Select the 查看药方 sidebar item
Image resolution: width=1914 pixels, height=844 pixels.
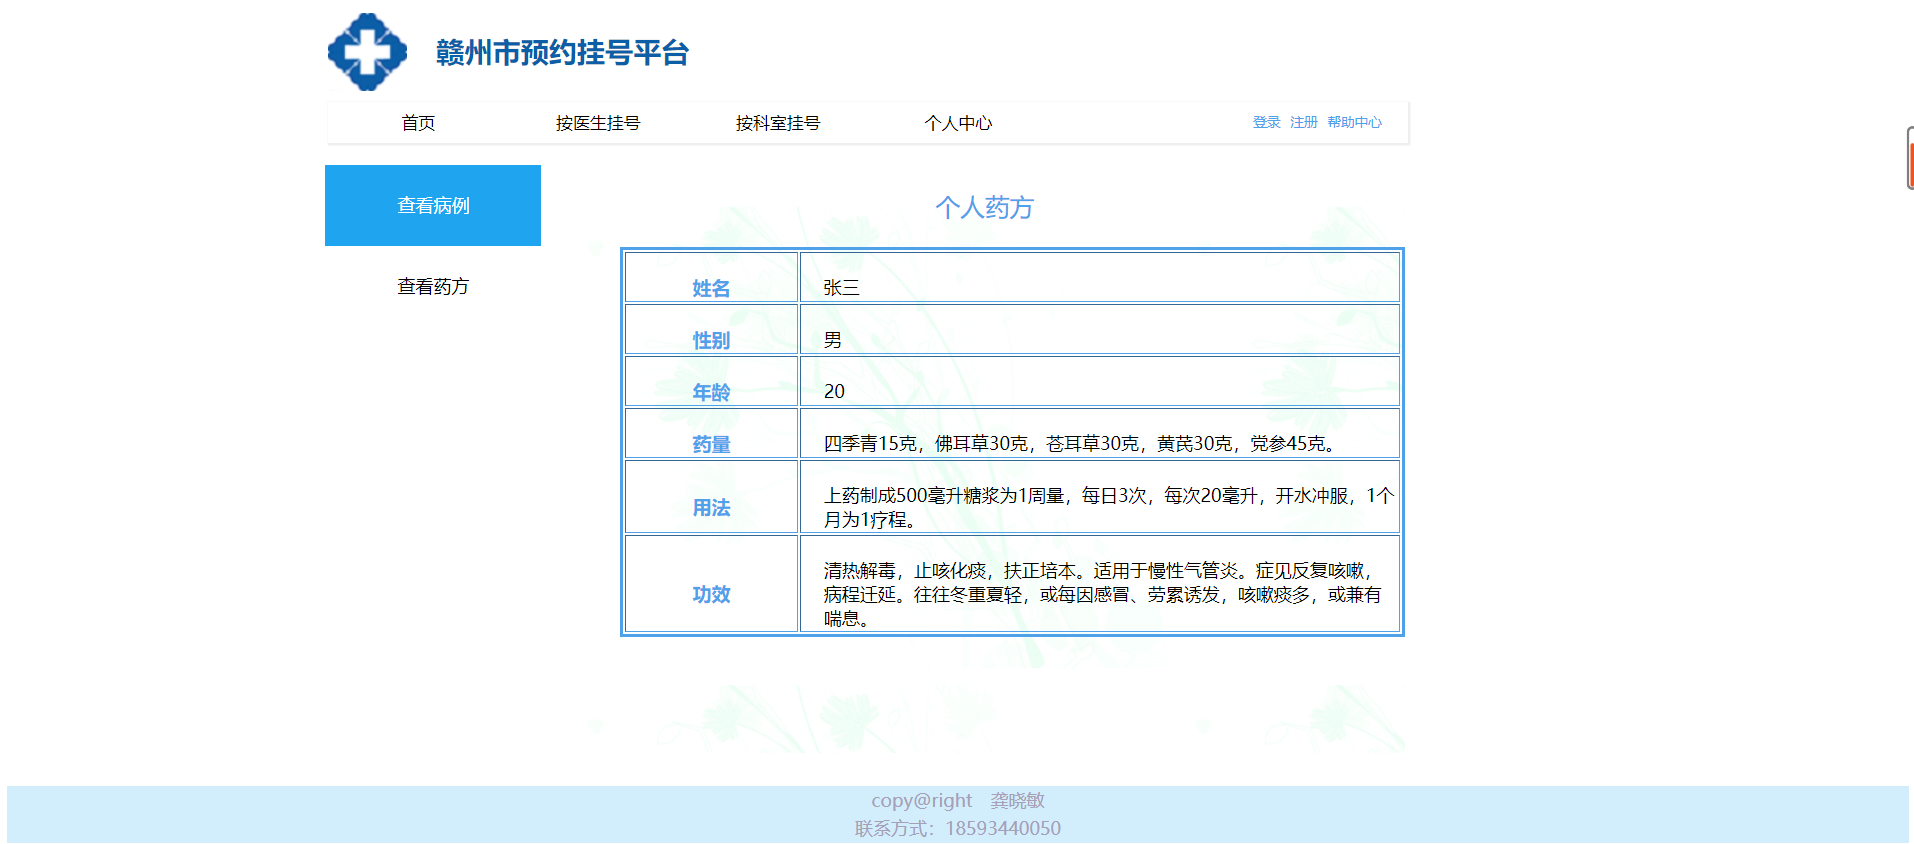(x=433, y=287)
